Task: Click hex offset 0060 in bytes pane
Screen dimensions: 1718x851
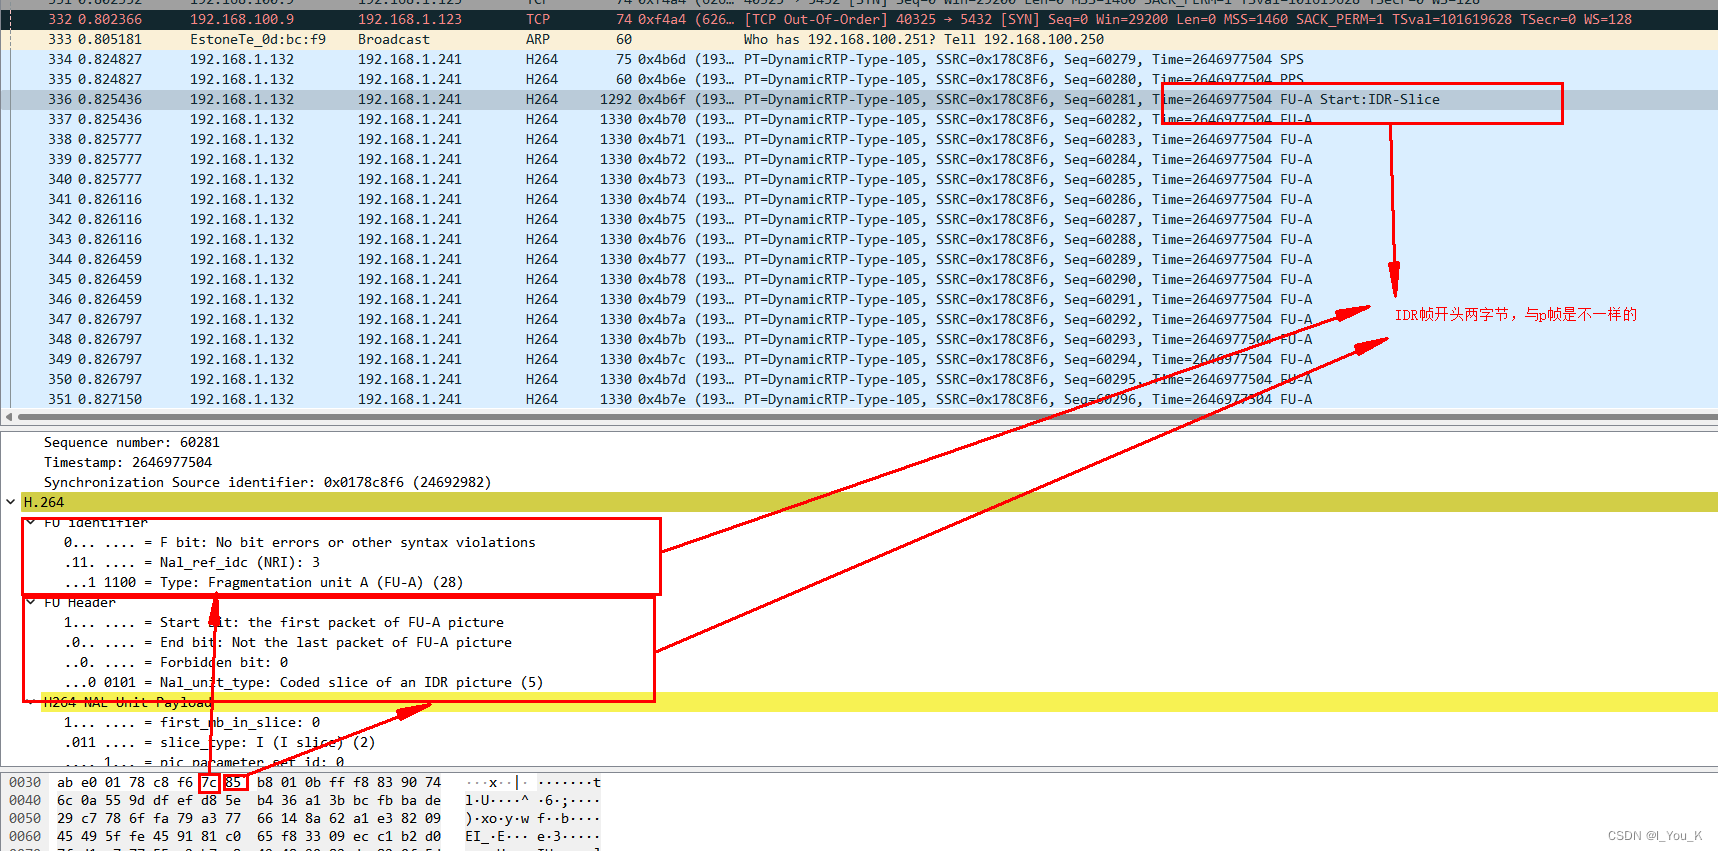Action: coord(25,836)
